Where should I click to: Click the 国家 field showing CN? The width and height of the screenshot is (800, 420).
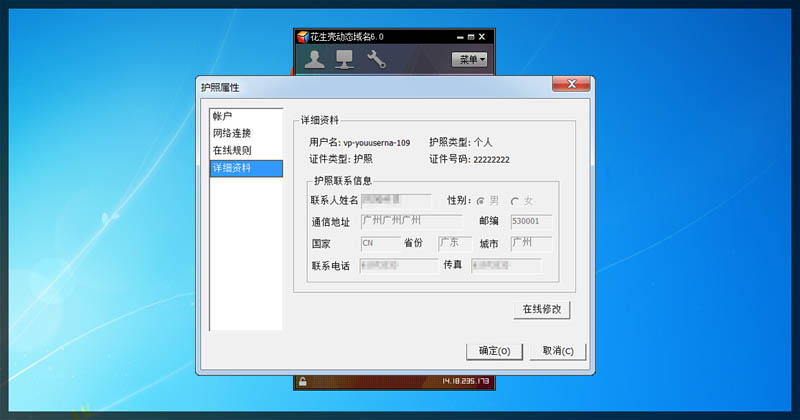(x=380, y=243)
